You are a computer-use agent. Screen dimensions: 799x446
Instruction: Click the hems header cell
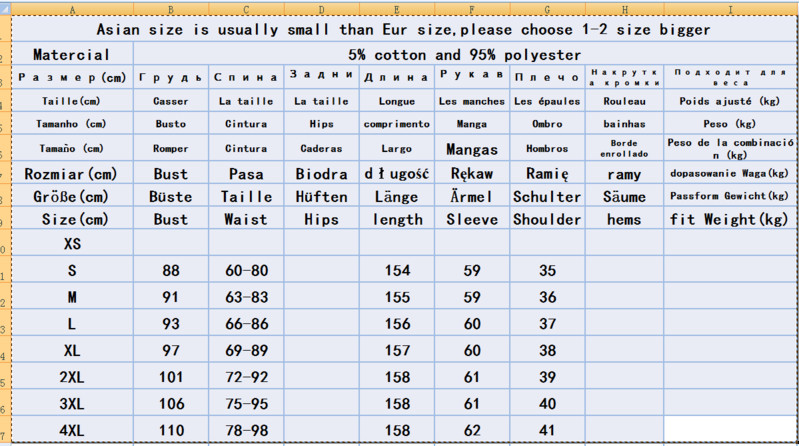click(x=624, y=219)
